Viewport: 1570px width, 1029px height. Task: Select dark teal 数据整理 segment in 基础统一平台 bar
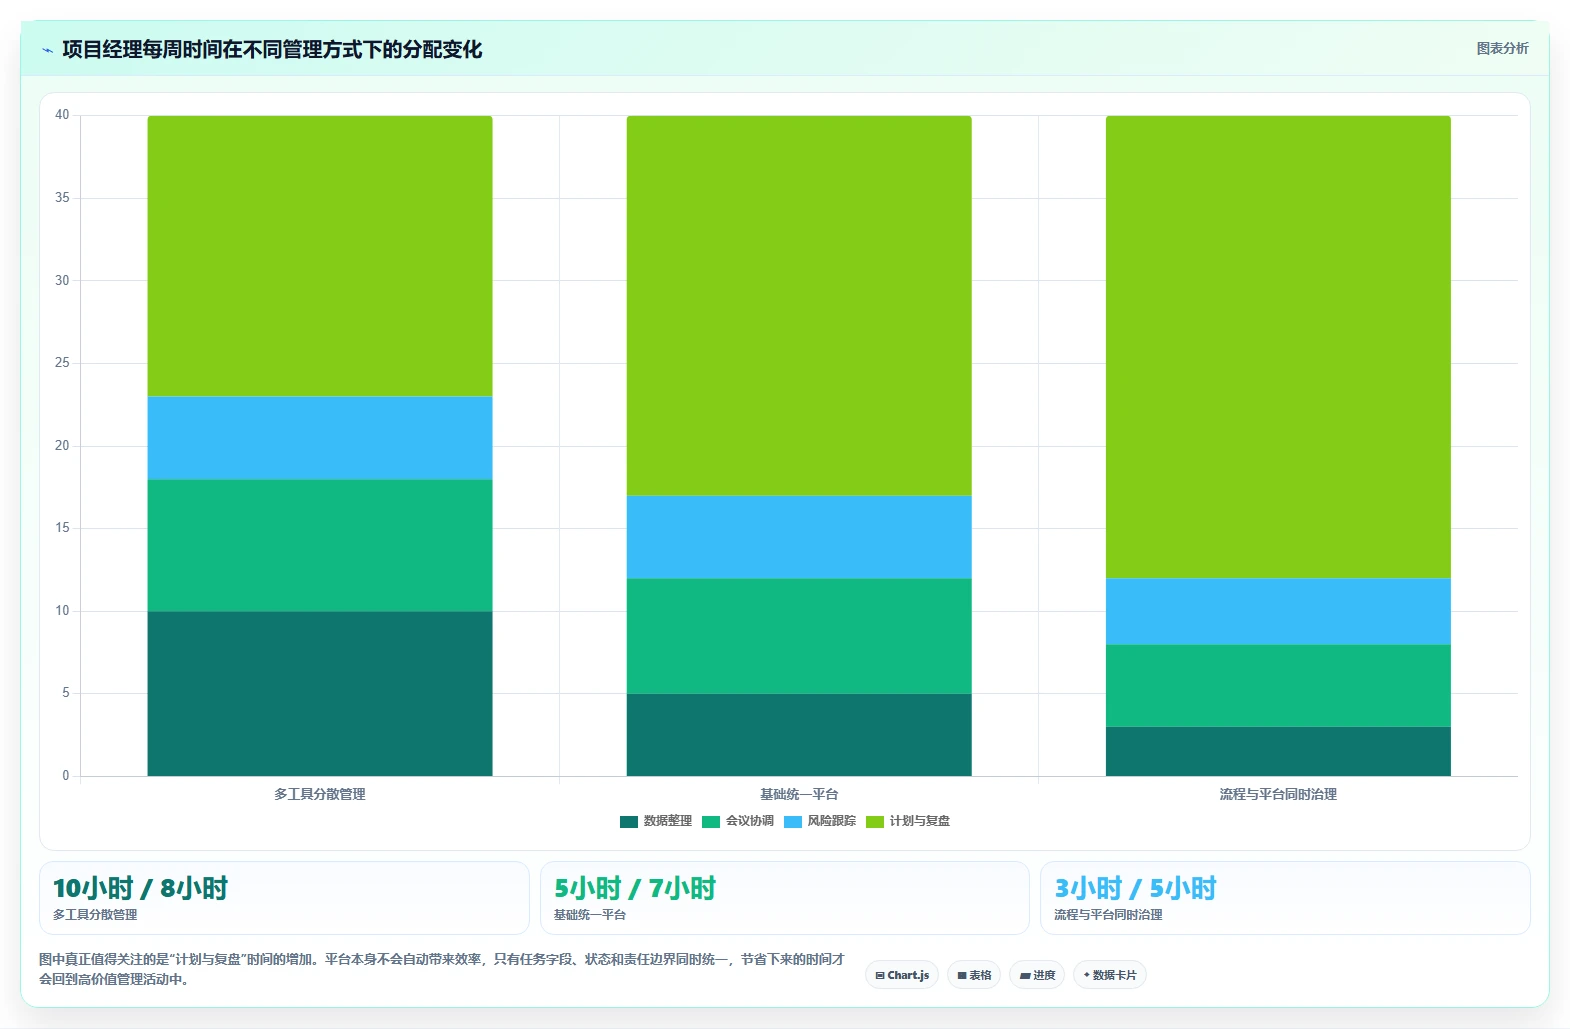(x=799, y=735)
